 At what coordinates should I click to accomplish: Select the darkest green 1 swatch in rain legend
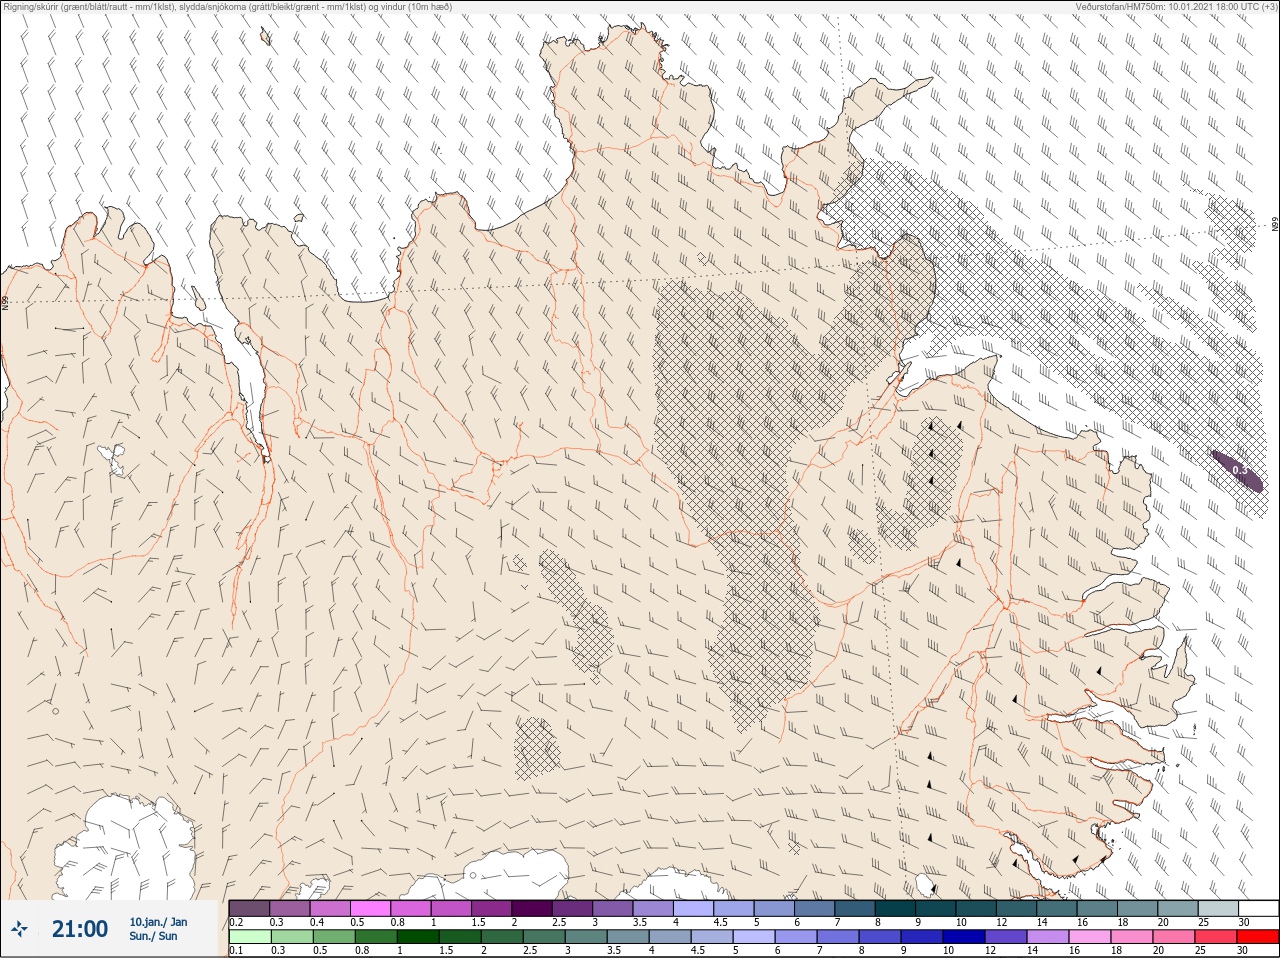418,937
